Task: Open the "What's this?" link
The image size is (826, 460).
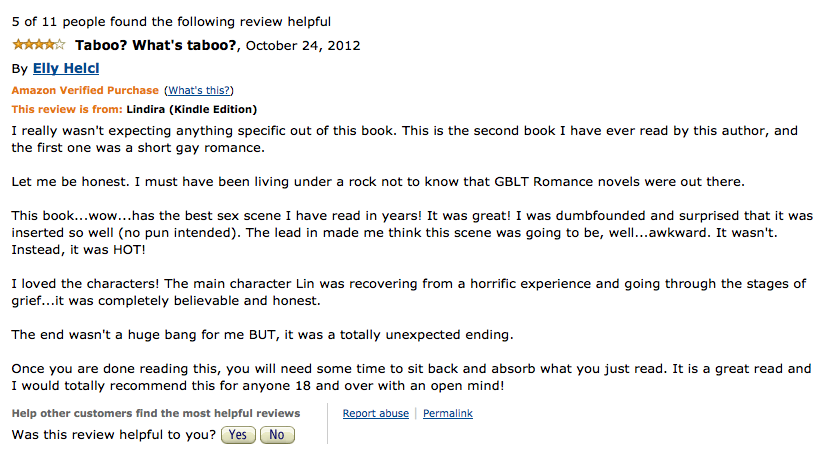Action: (199, 90)
